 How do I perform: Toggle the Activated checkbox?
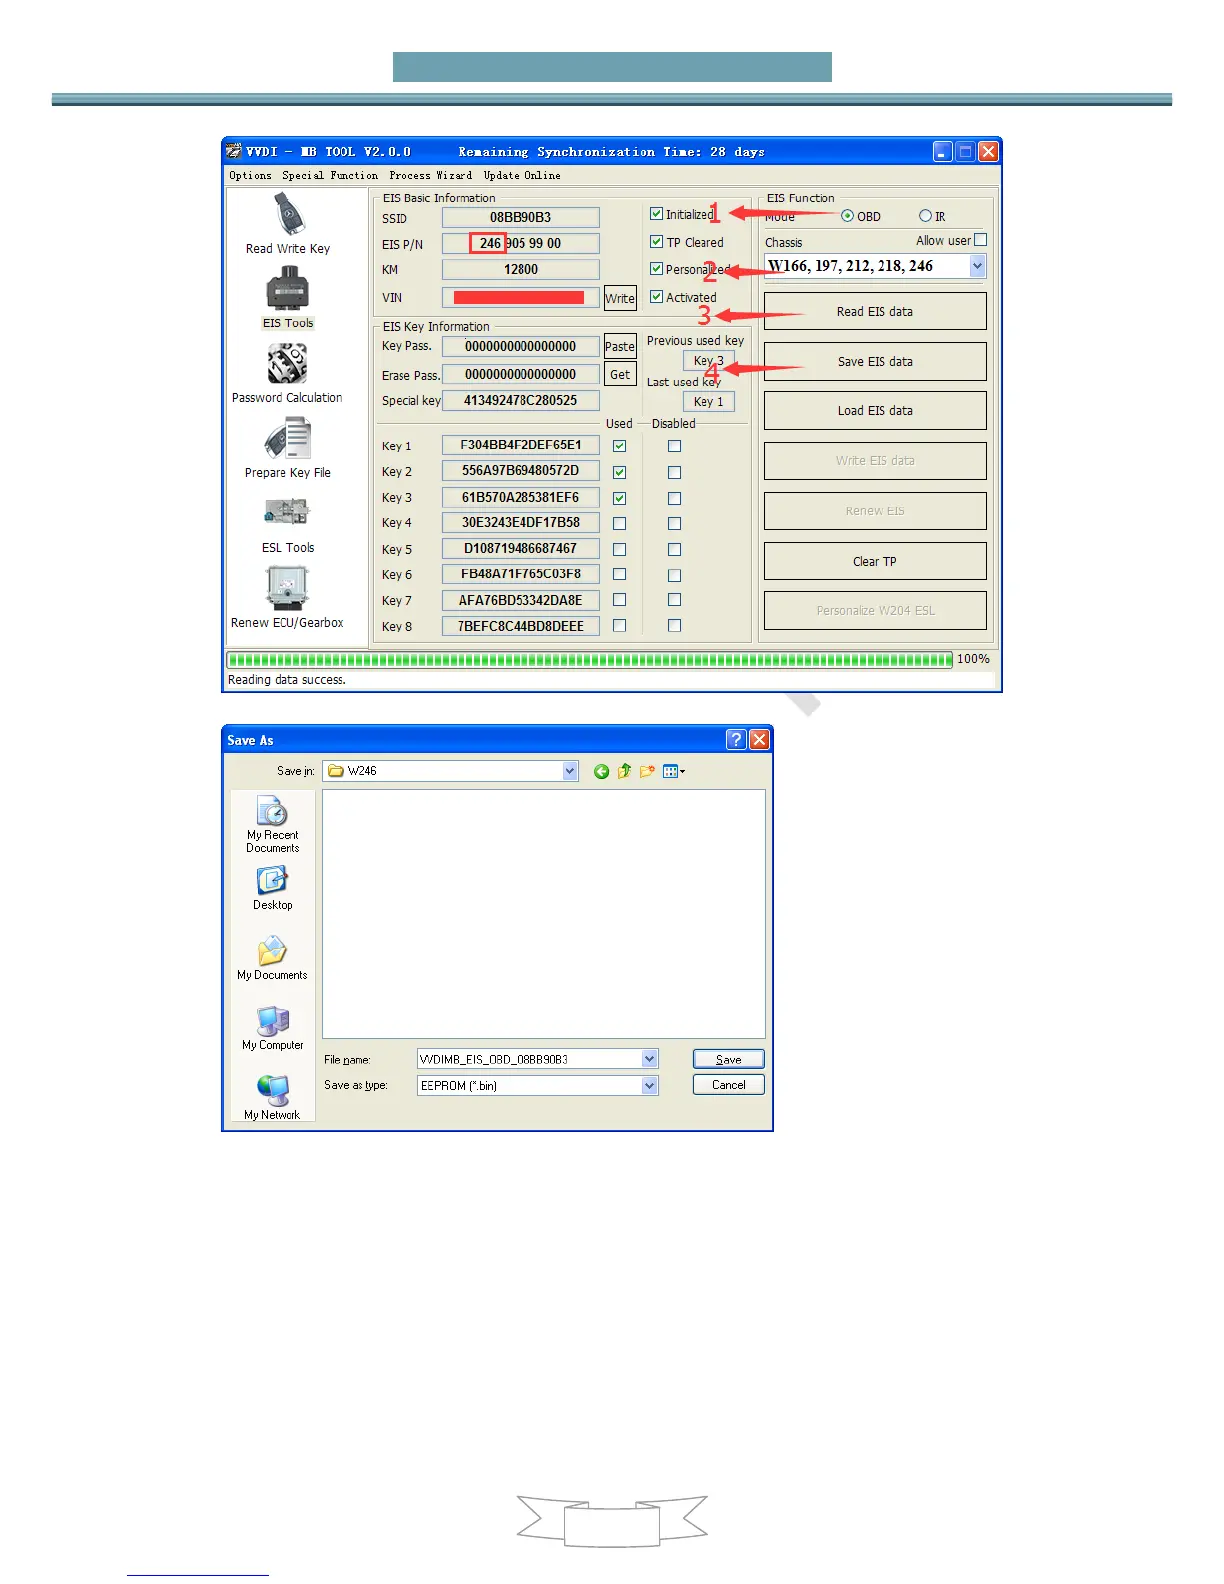coord(656,297)
